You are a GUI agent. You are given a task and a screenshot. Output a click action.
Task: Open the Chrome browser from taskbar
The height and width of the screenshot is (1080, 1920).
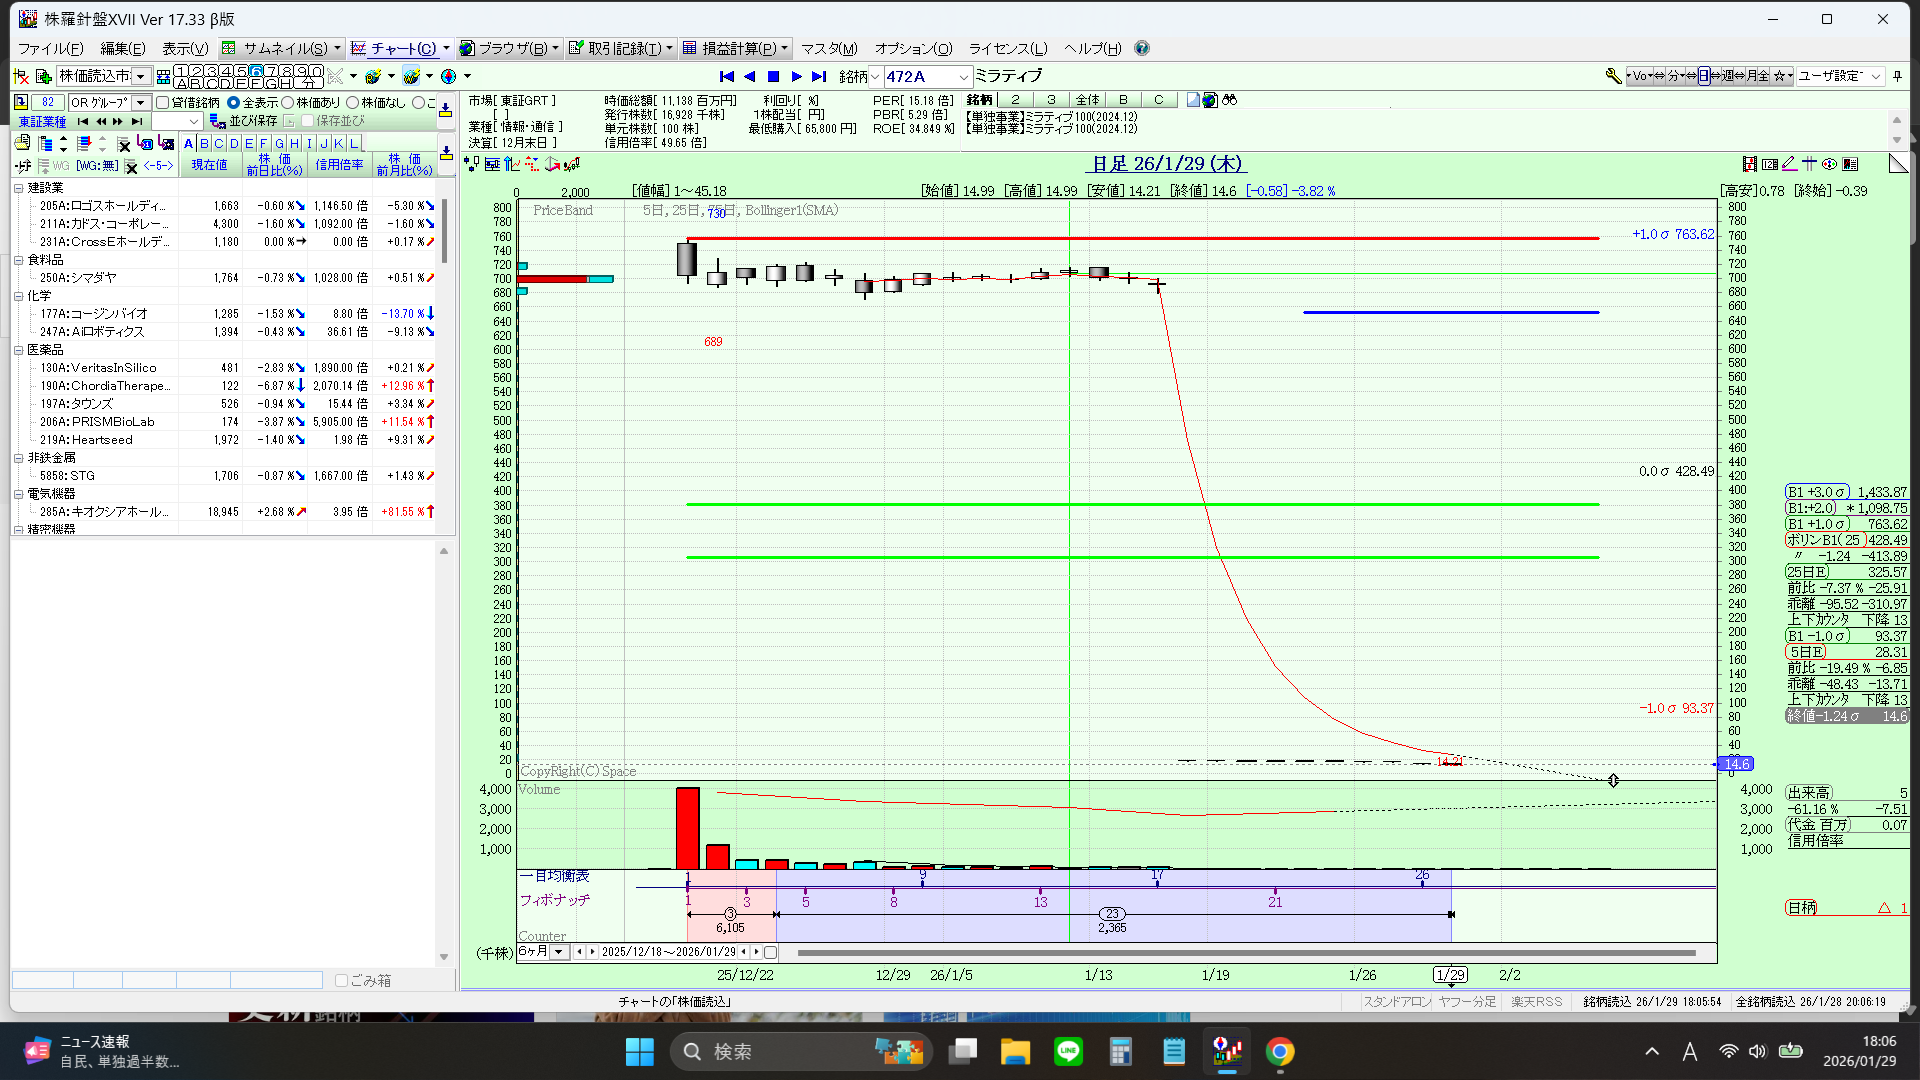point(1280,1052)
